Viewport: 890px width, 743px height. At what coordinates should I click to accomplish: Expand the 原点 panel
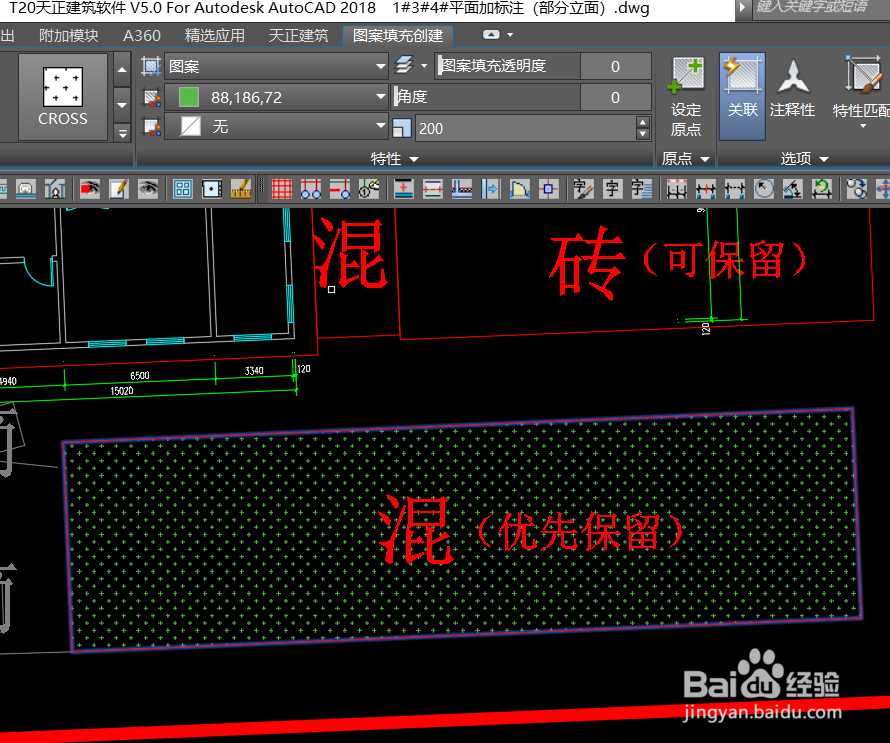pos(686,159)
